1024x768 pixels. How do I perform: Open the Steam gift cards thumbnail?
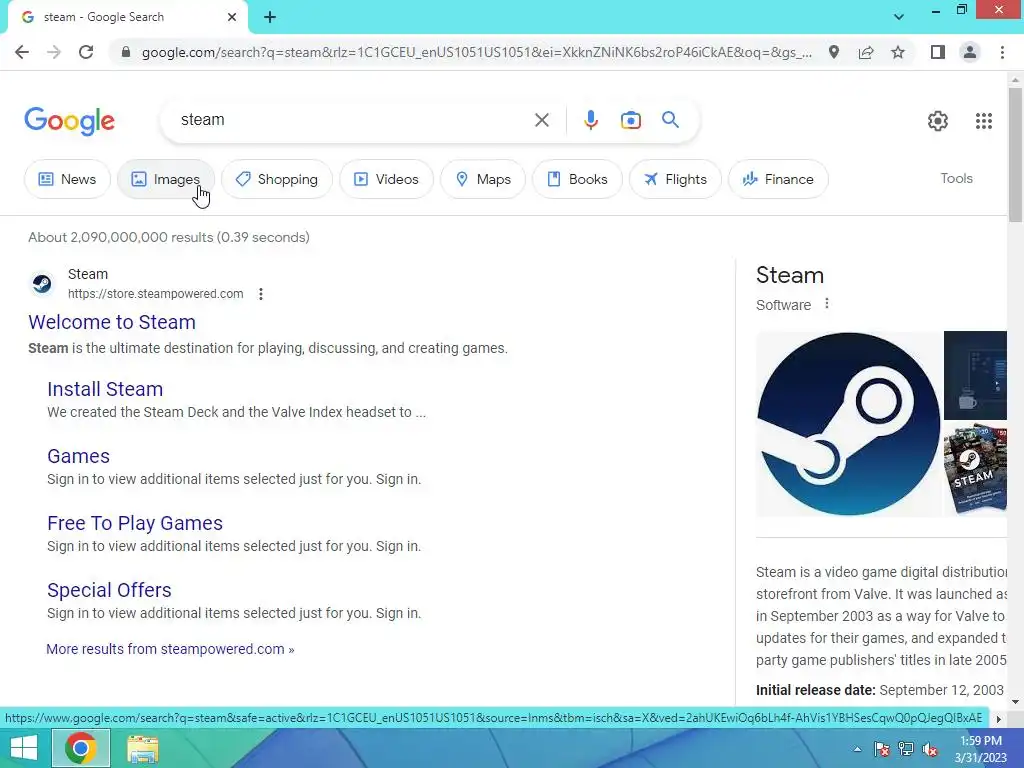[975, 470]
